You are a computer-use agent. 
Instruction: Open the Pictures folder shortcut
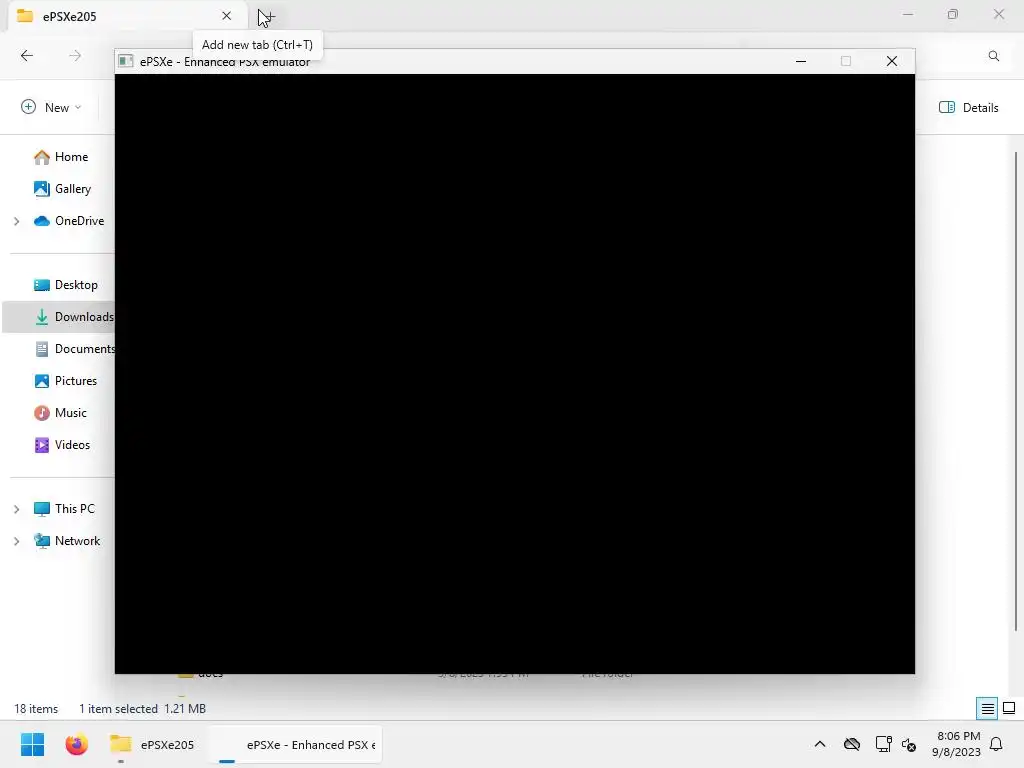(x=76, y=381)
